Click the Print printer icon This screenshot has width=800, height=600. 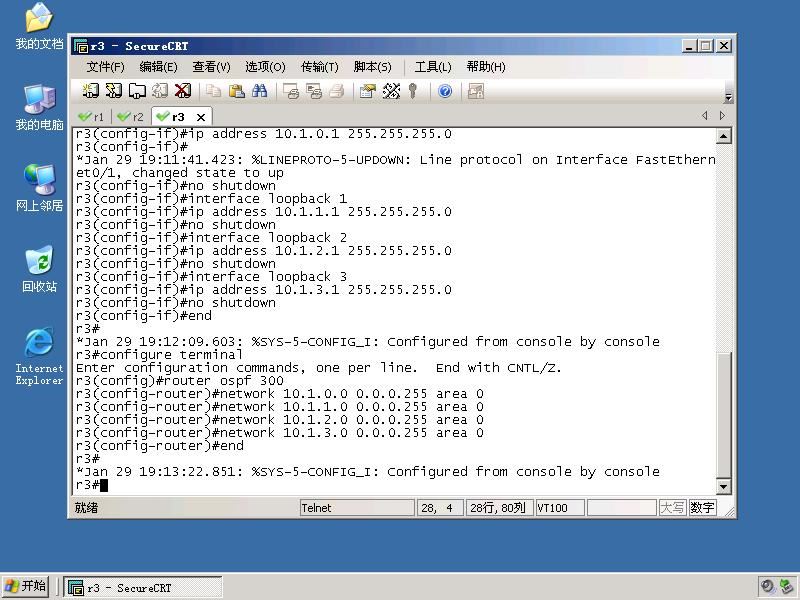point(337,91)
